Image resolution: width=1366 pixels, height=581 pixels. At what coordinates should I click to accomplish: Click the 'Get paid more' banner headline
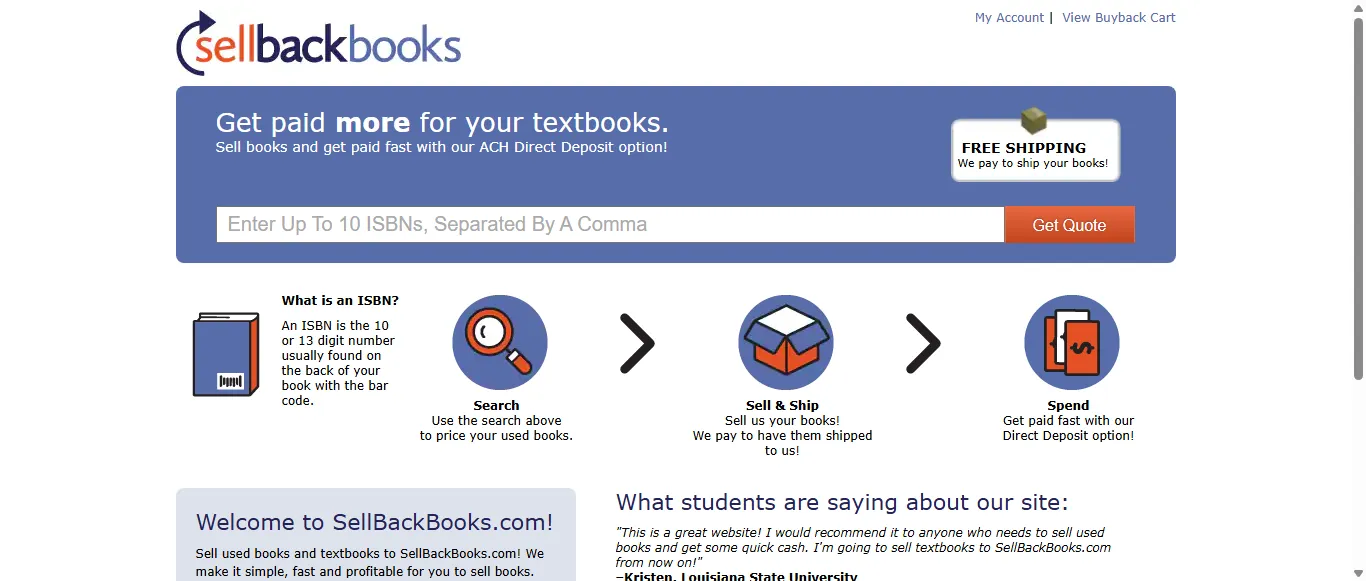pos(442,122)
